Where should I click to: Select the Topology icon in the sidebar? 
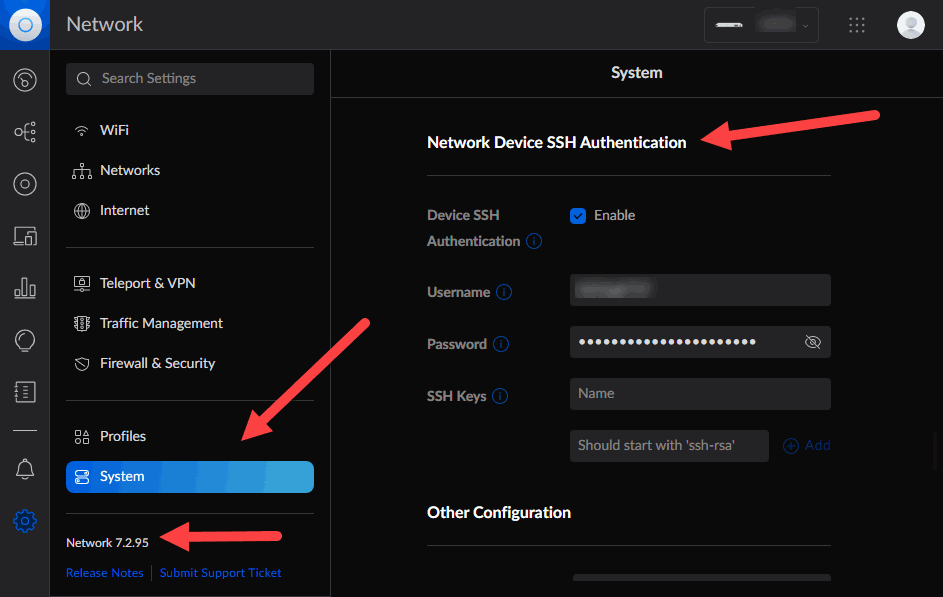[x=24, y=131]
